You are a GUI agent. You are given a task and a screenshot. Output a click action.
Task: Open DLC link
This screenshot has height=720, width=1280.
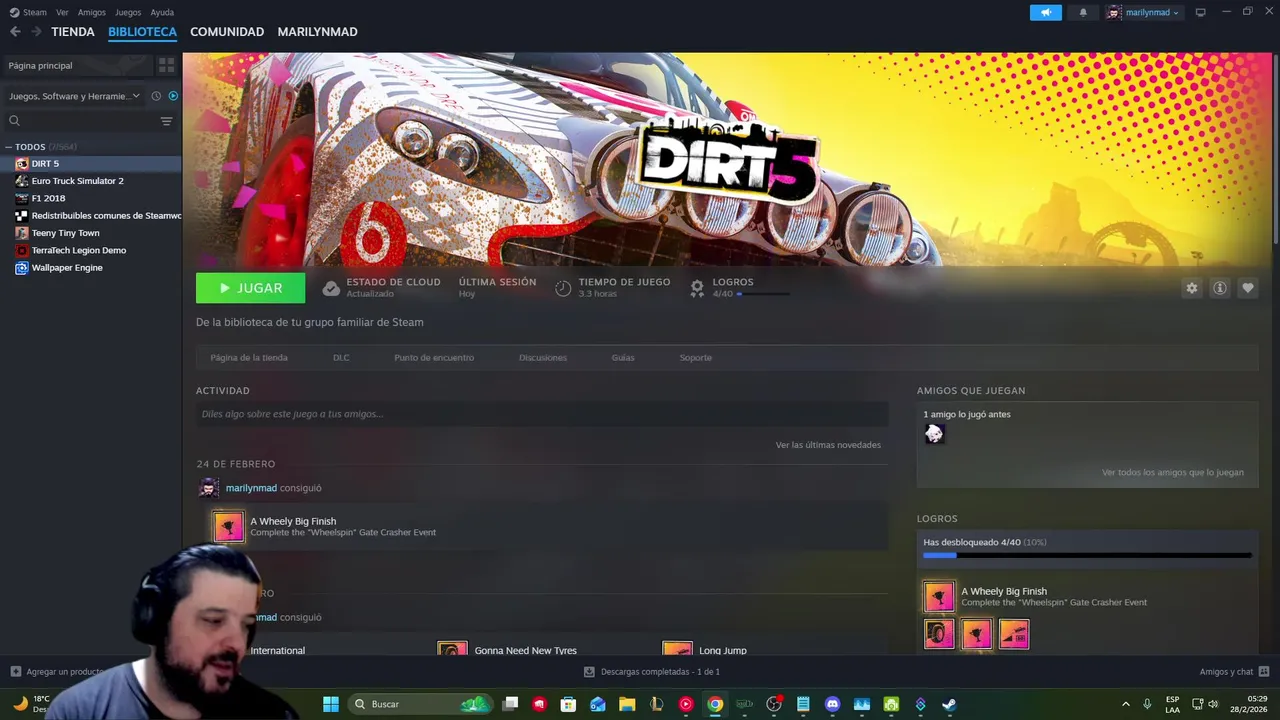[341, 357]
